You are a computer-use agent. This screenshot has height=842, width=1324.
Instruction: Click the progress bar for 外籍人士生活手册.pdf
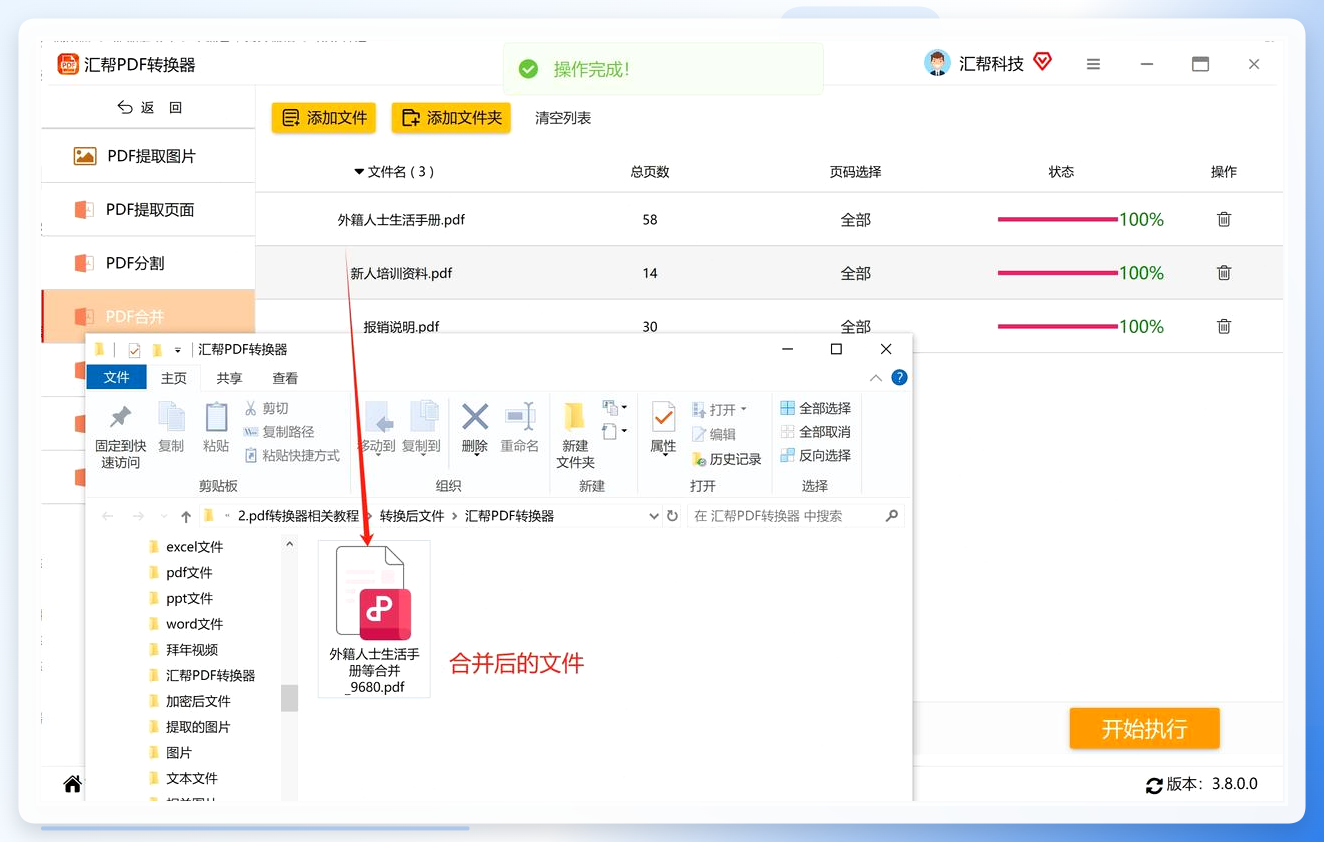(x=1057, y=219)
